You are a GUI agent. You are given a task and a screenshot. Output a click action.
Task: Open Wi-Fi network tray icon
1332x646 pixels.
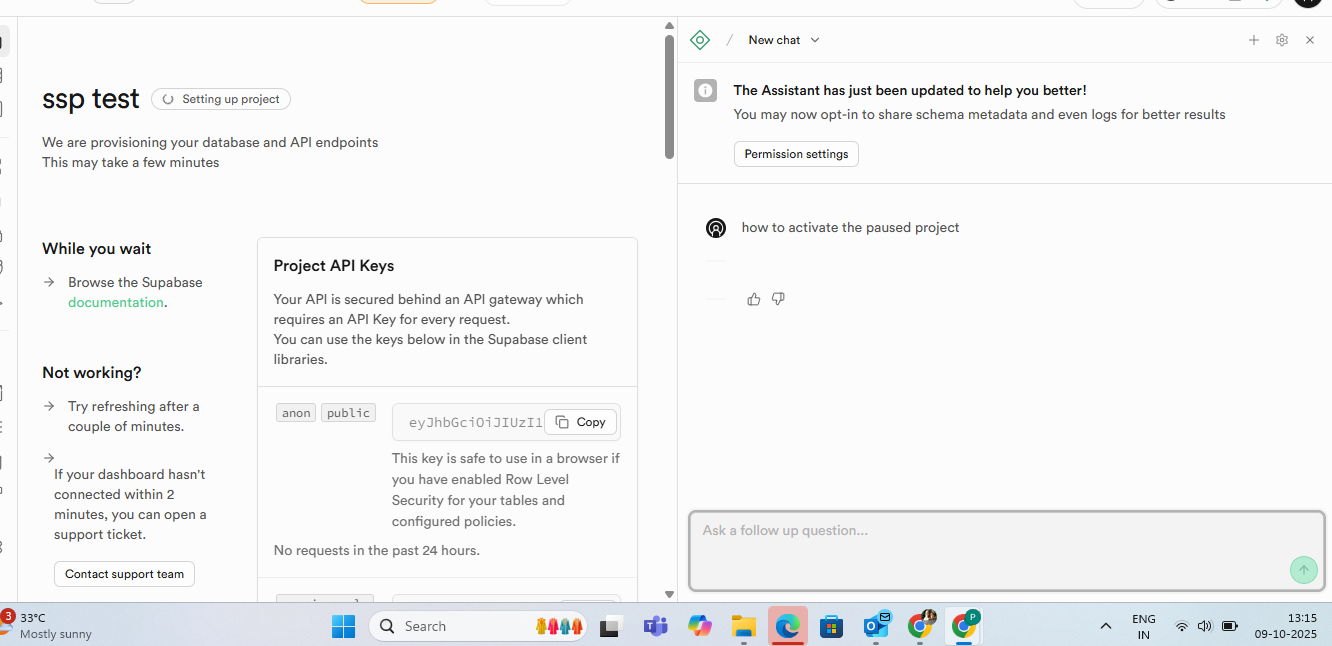click(1182, 627)
